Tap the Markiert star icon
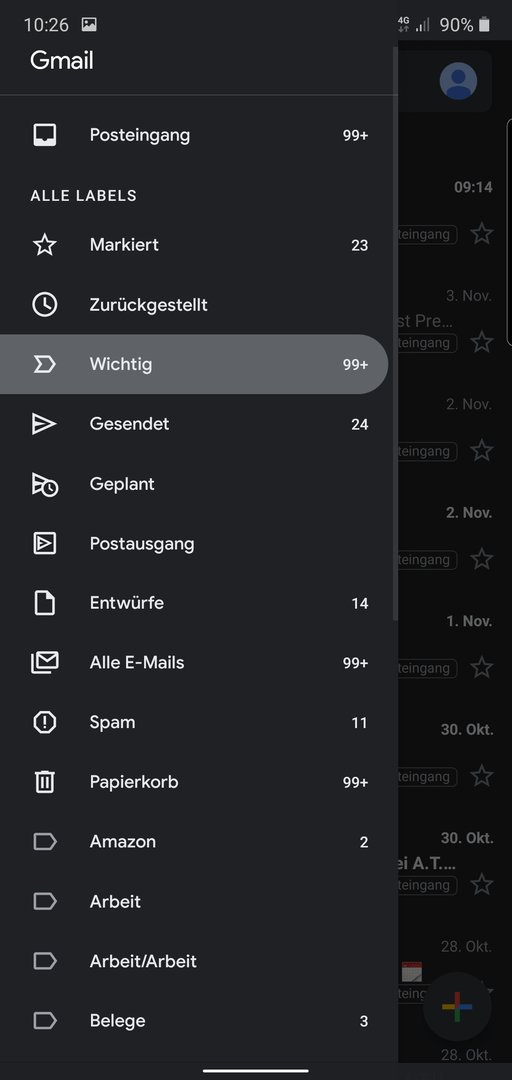 (x=45, y=245)
